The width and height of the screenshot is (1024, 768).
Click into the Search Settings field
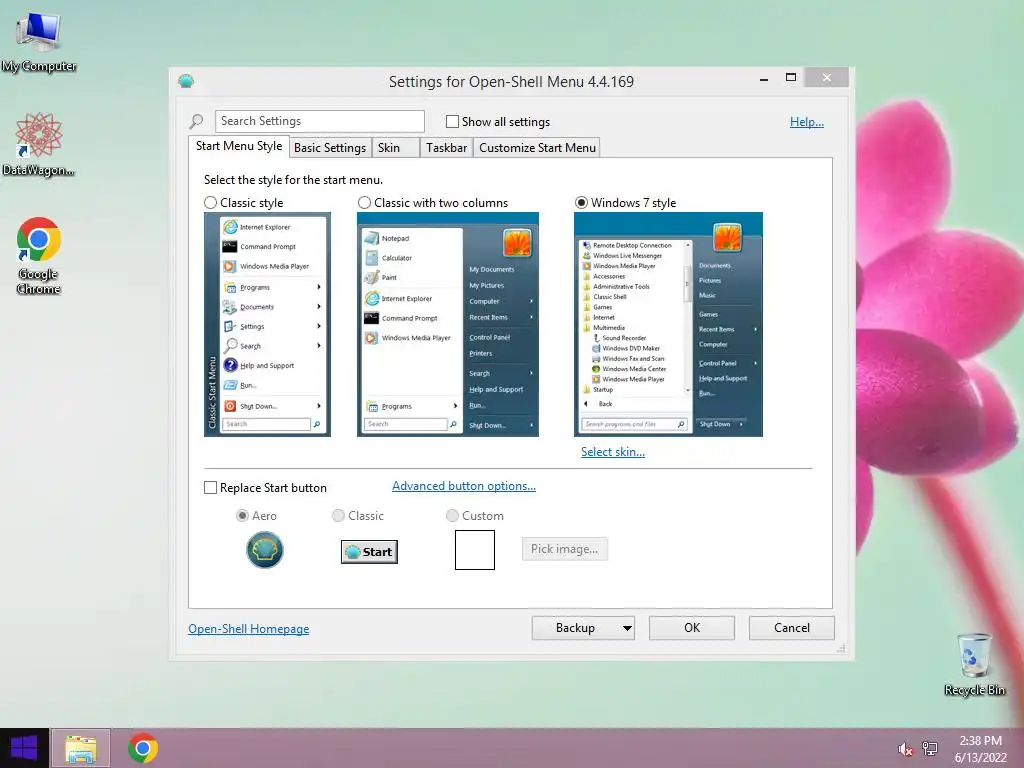319,121
